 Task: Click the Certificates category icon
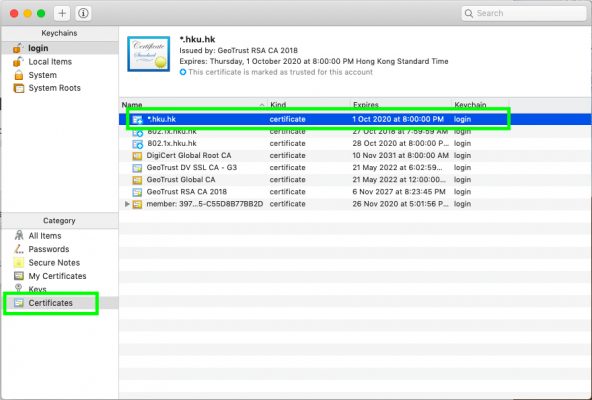pos(18,303)
